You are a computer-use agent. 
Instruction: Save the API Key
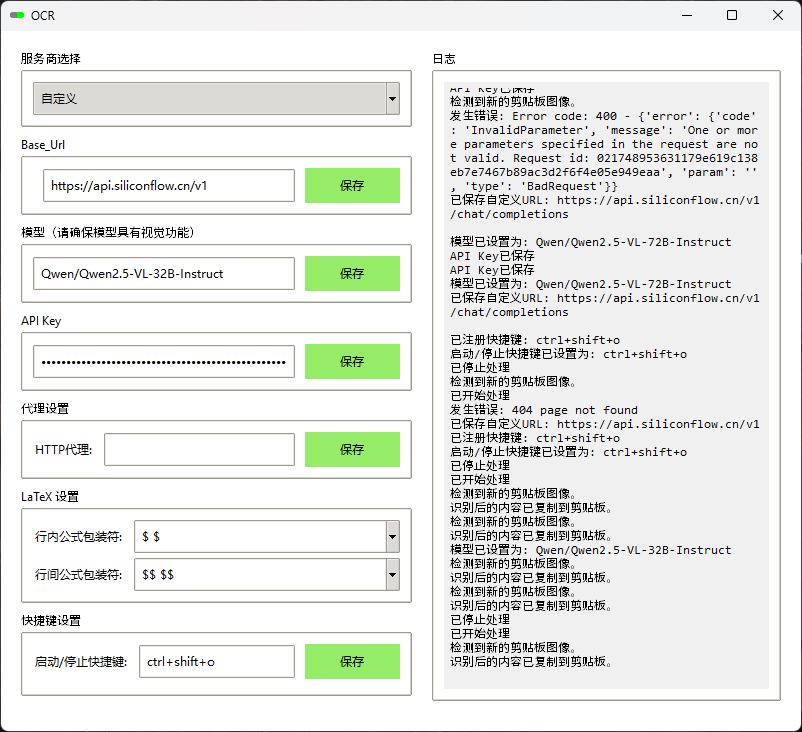[x=352, y=362]
